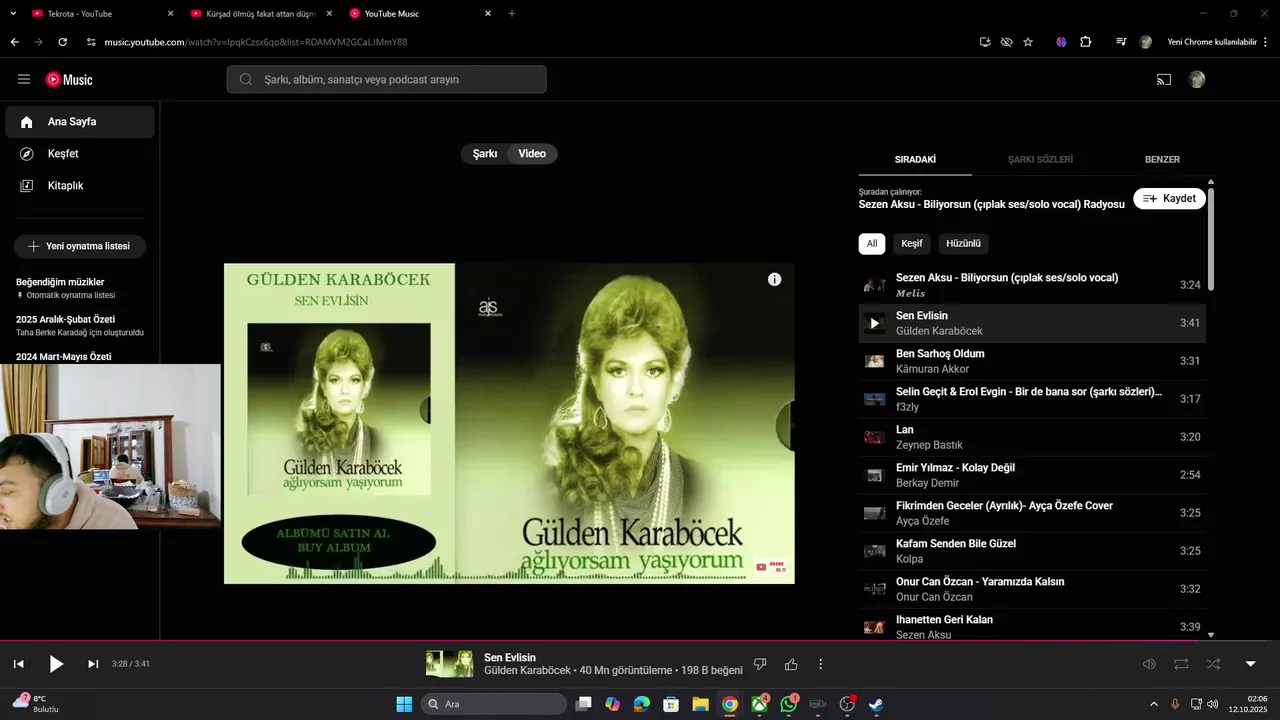Open the Windows Start menu
This screenshot has height=720, width=1280.
coord(404,704)
